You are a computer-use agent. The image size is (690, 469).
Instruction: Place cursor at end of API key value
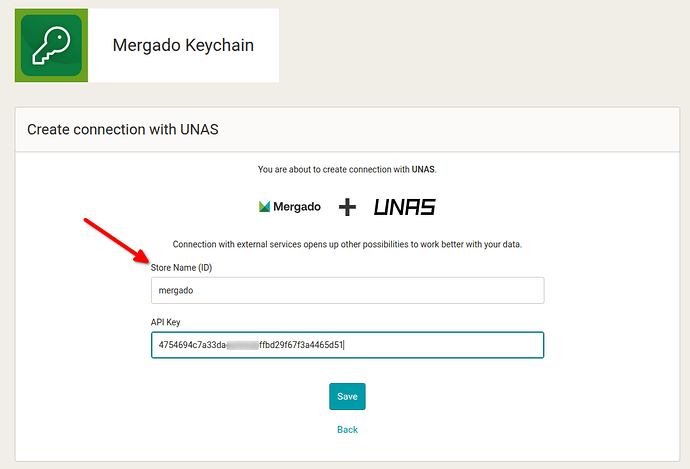pyautogui.click(x=343, y=345)
